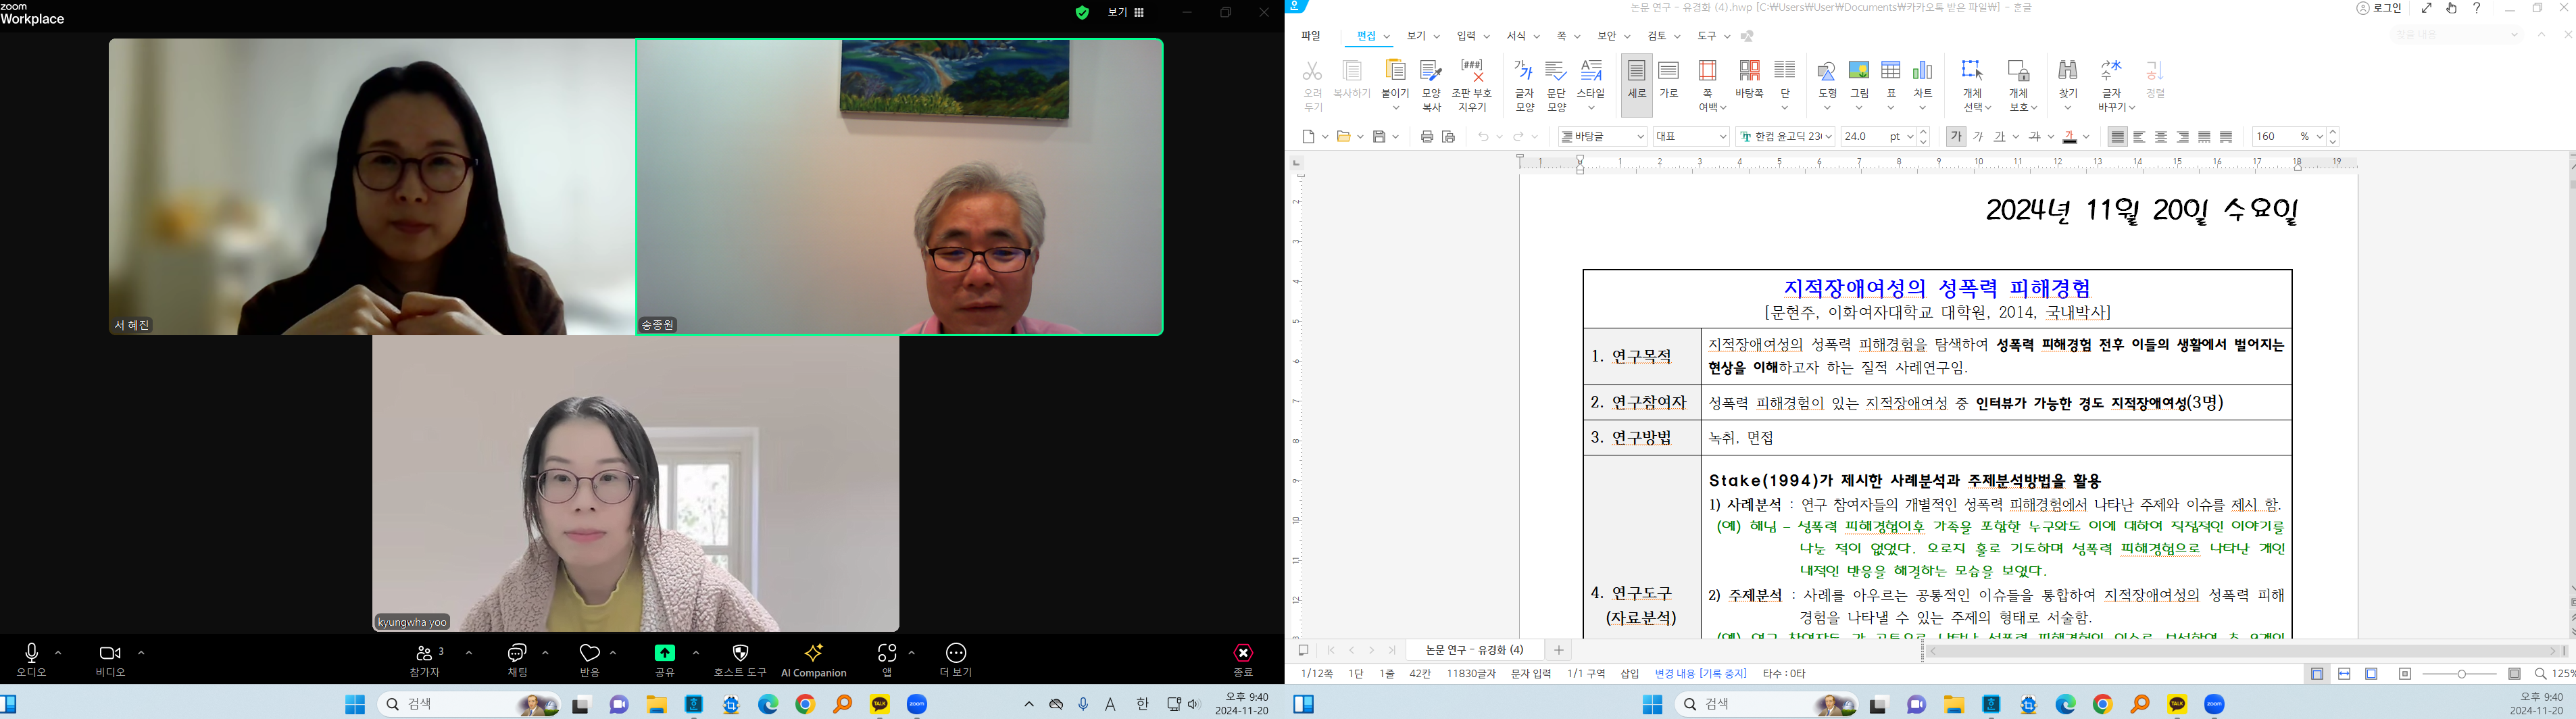
Task: Click 찾을 내용 search input field
Action: coord(2457,35)
